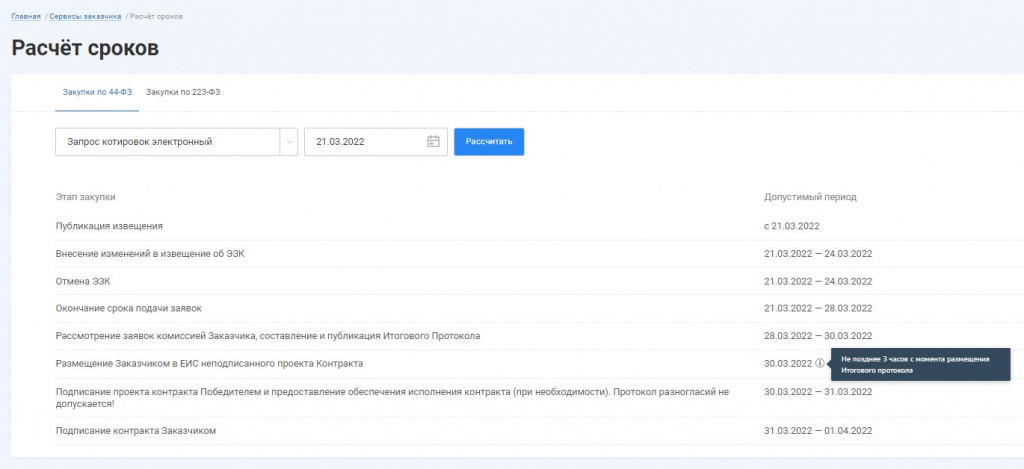Select the 'с 21.03.2022' period value
This screenshot has width=1024, height=469.
[x=792, y=226]
